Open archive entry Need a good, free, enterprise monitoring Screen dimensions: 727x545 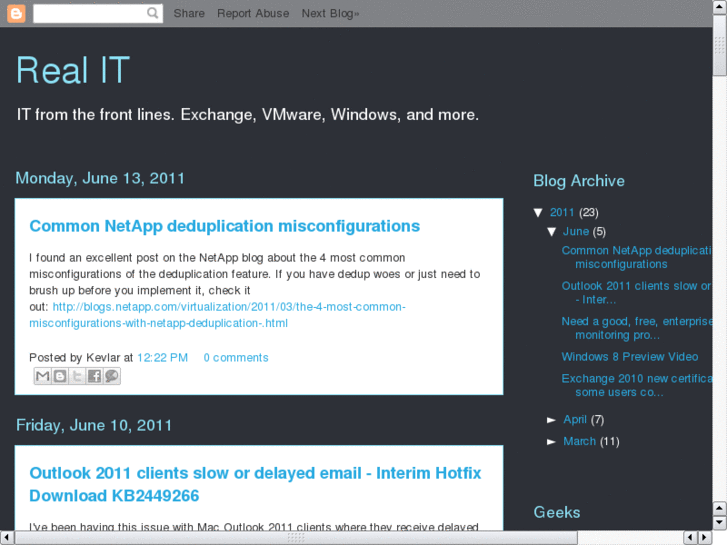click(x=637, y=328)
